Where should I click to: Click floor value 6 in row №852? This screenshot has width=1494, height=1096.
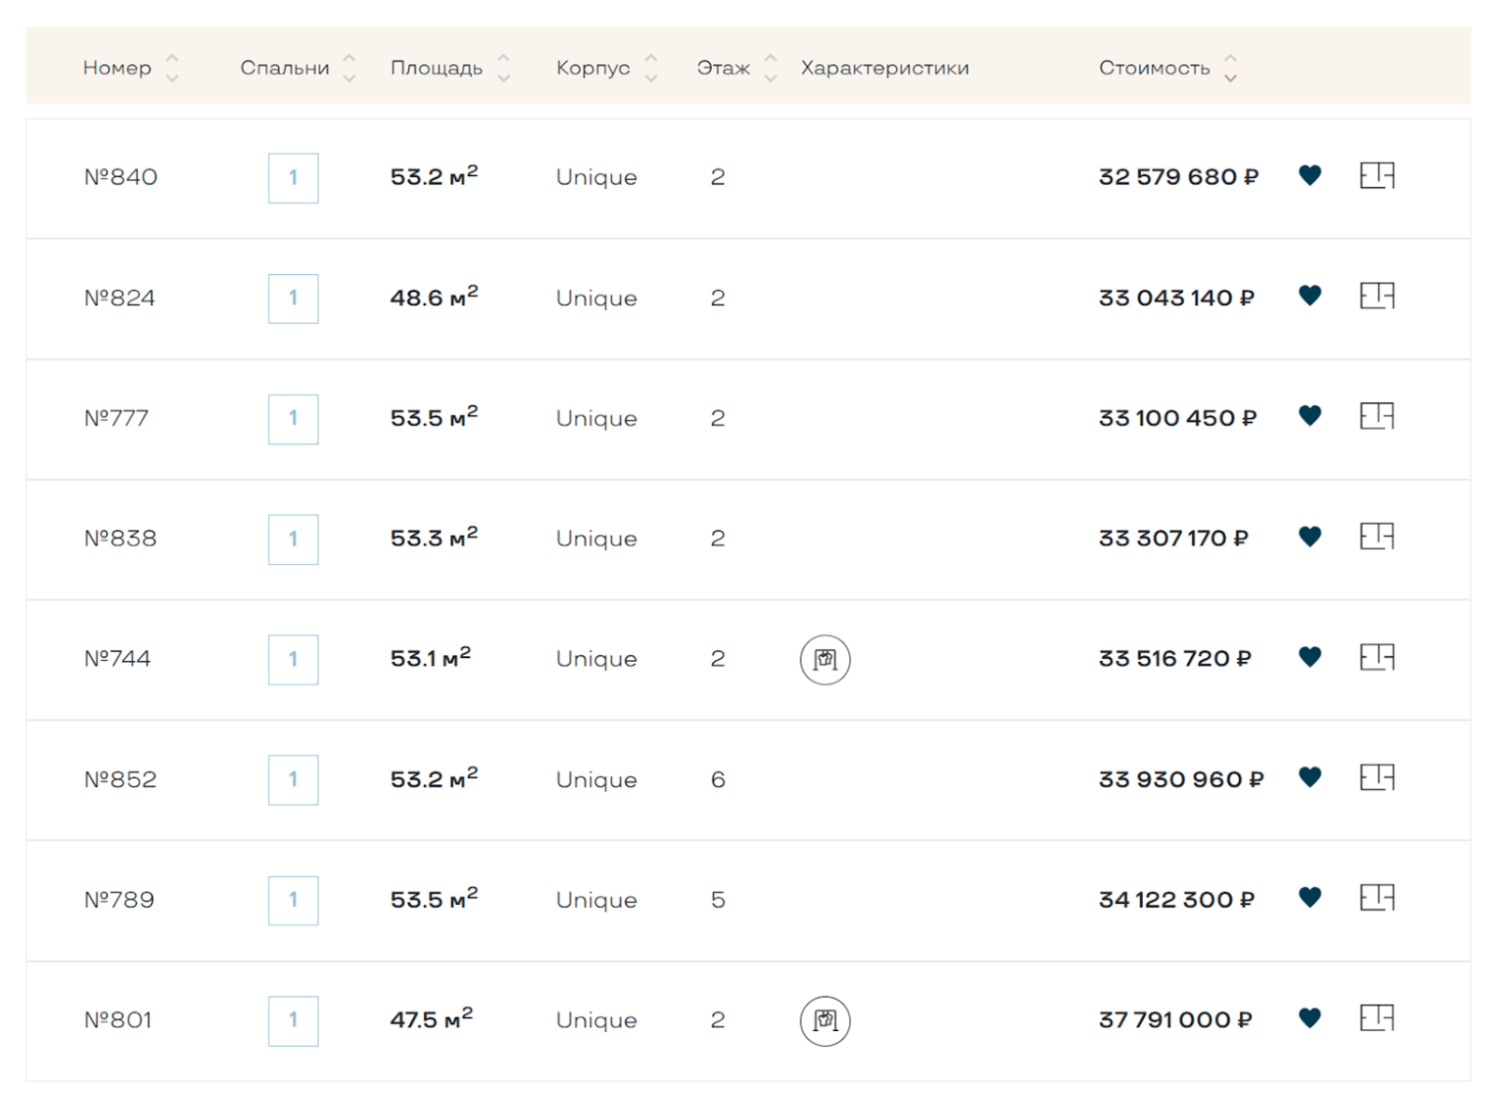(718, 779)
